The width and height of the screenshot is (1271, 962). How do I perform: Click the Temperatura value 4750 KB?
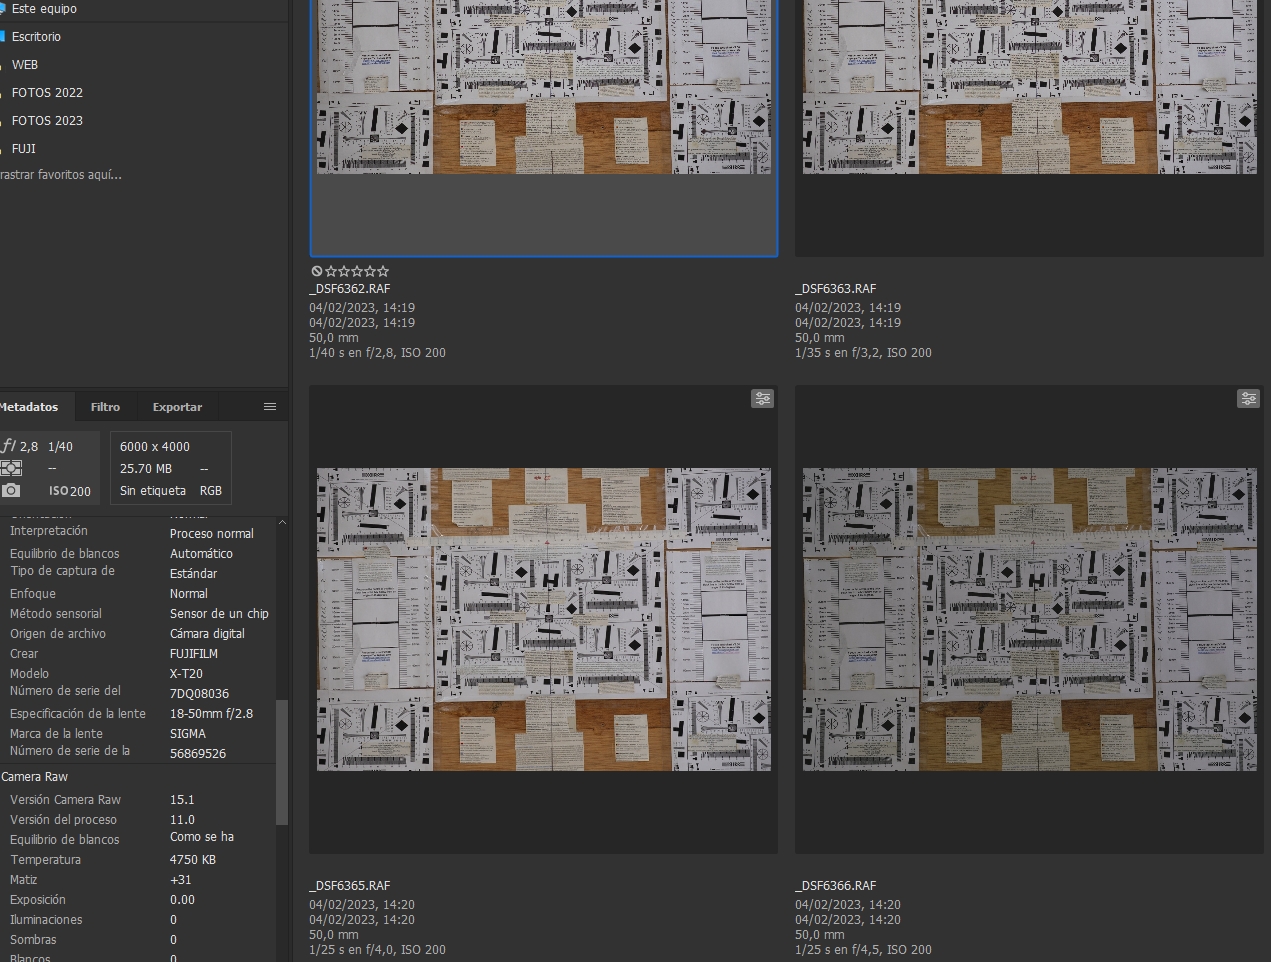click(193, 860)
